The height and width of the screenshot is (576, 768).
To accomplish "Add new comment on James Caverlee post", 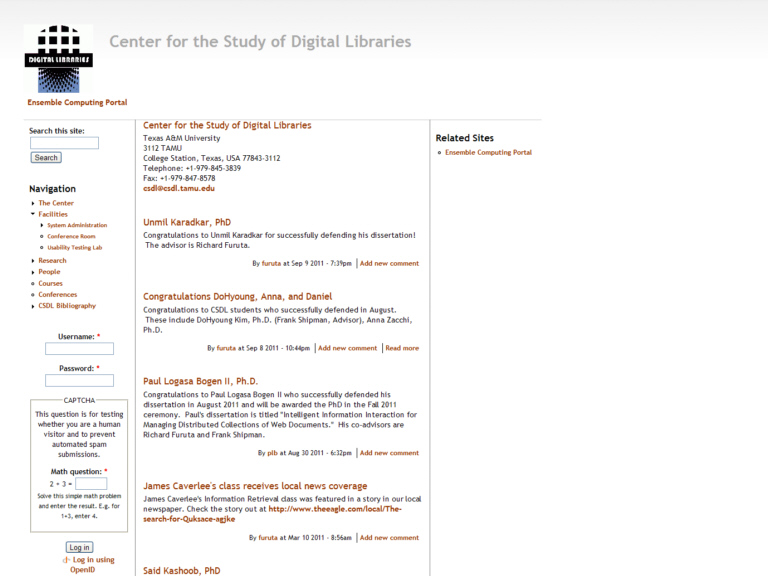I will (x=389, y=538).
